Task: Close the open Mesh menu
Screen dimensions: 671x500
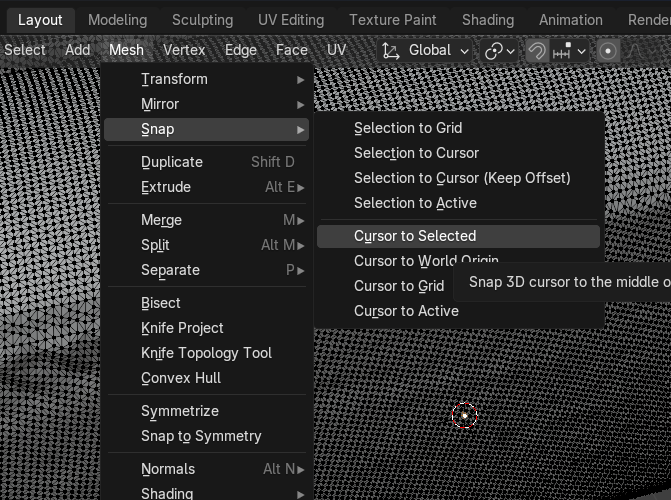Action: (126, 50)
